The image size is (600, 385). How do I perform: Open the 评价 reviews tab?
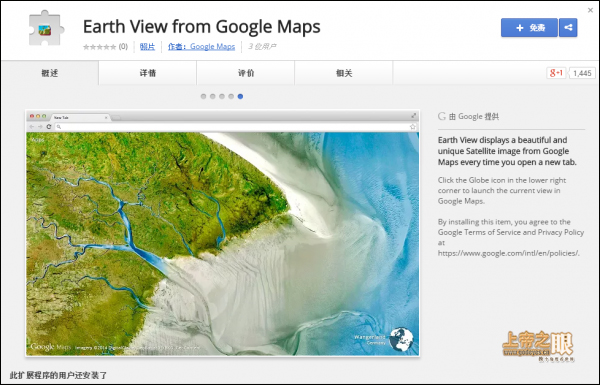click(x=246, y=73)
